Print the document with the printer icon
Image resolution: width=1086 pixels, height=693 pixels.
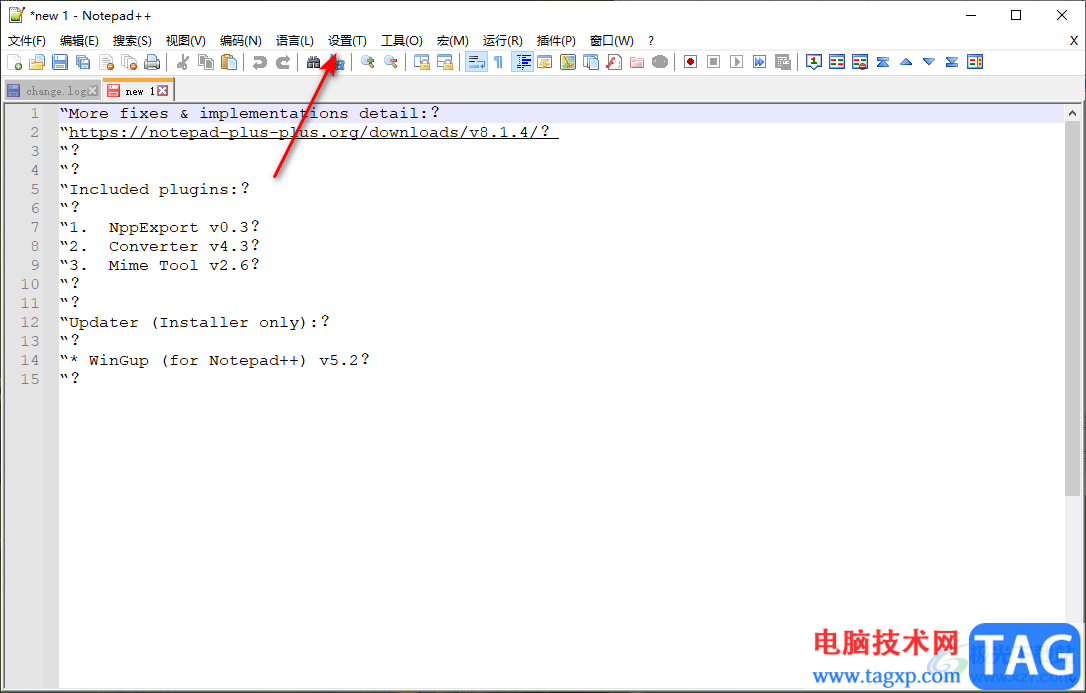point(152,62)
